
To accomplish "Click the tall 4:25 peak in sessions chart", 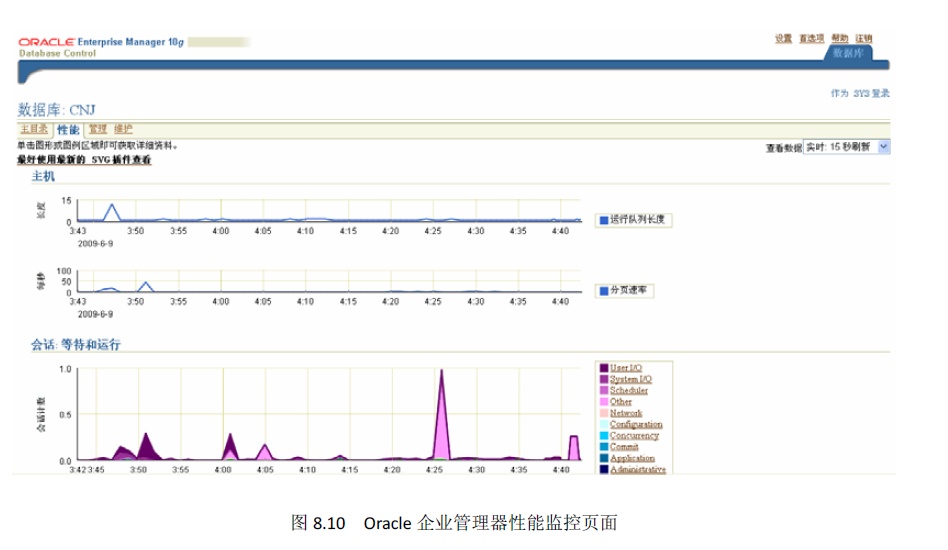I will (441, 423).
